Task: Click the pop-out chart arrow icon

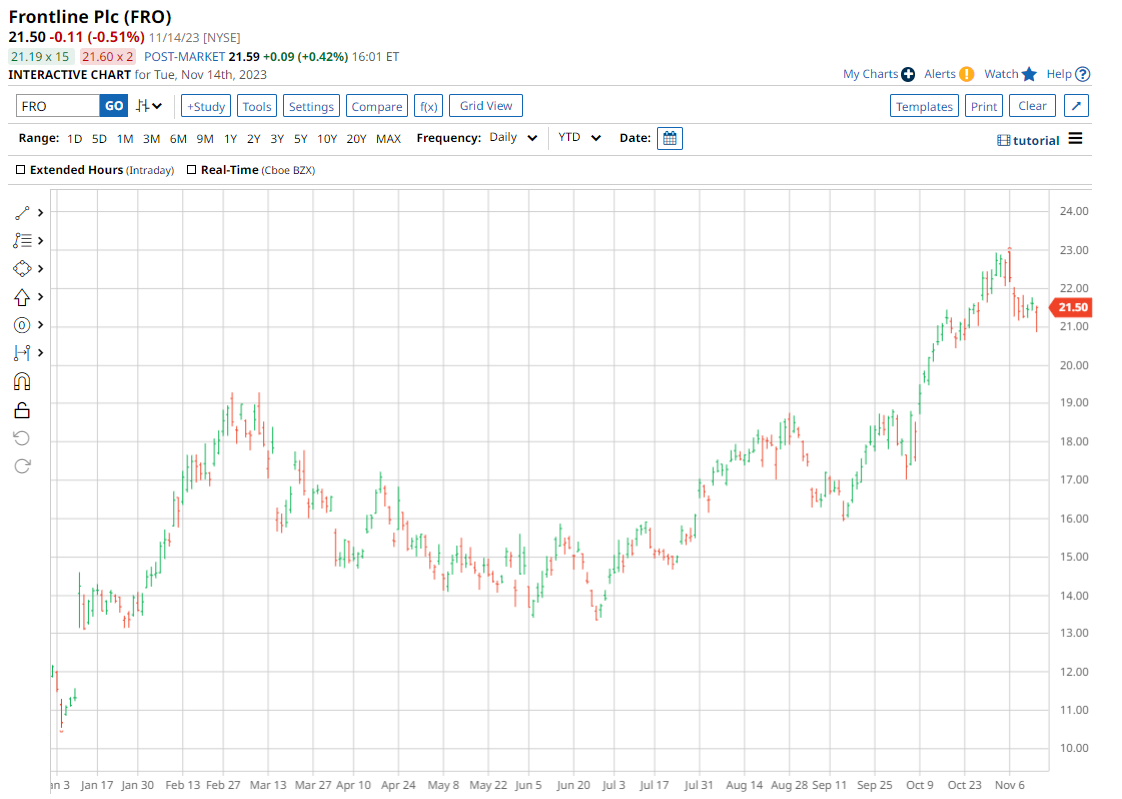Action: pyautogui.click(x=1076, y=106)
